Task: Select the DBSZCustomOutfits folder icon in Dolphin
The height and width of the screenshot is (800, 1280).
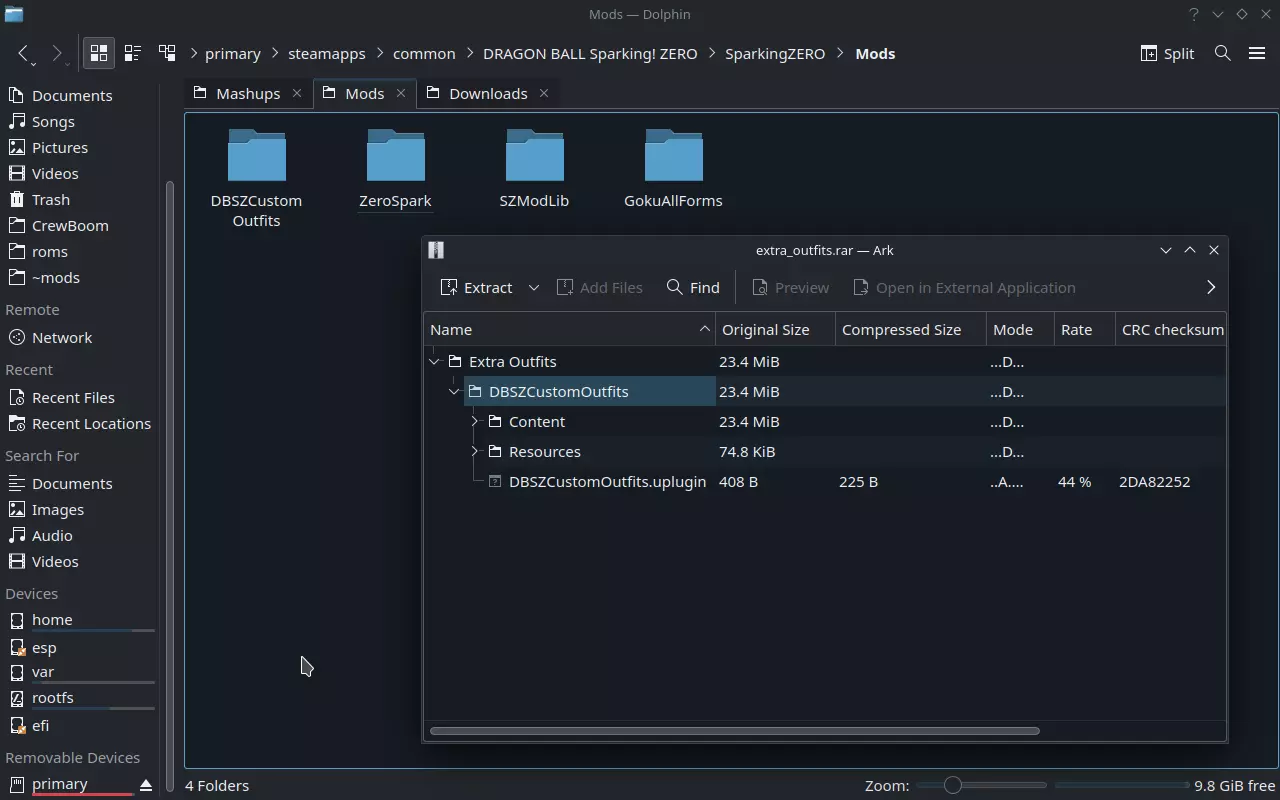Action: [256, 157]
